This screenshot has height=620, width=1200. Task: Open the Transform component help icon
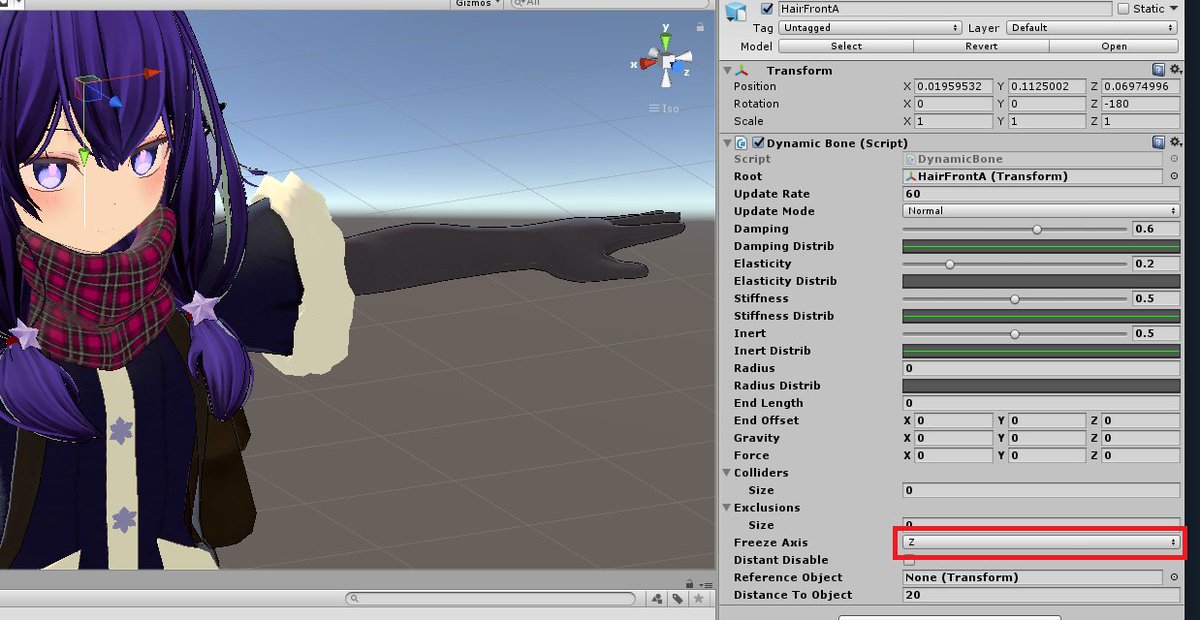[1158, 70]
